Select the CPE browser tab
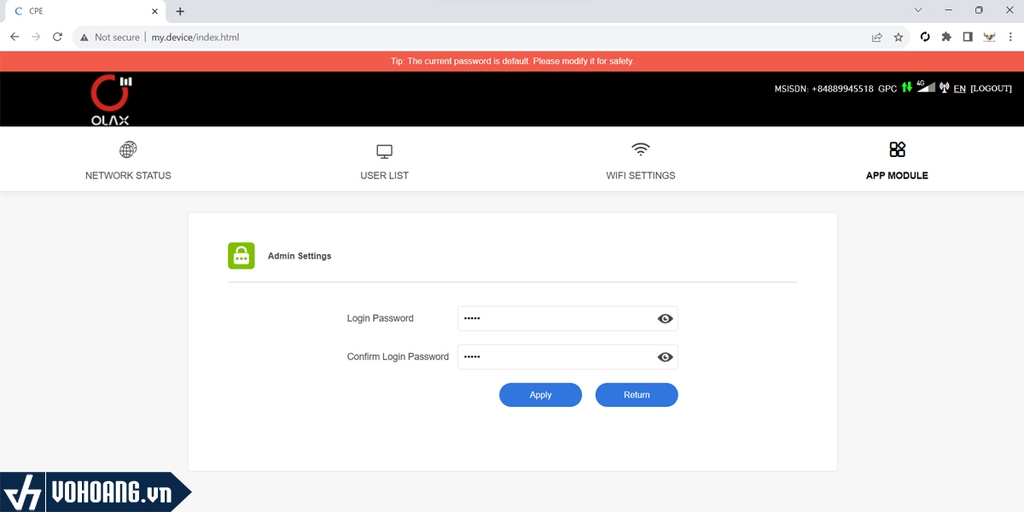 tap(85, 11)
